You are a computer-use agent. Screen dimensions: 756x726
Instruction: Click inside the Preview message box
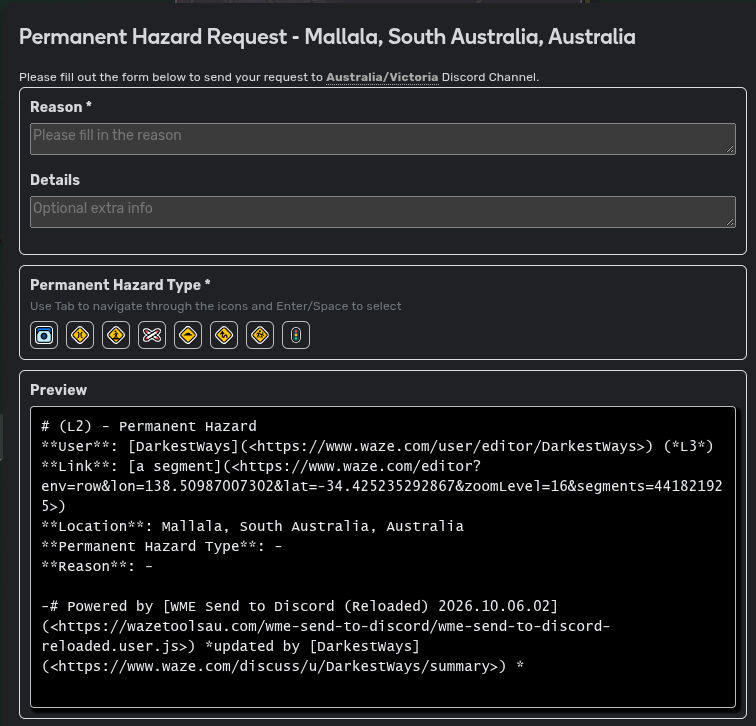coord(383,557)
